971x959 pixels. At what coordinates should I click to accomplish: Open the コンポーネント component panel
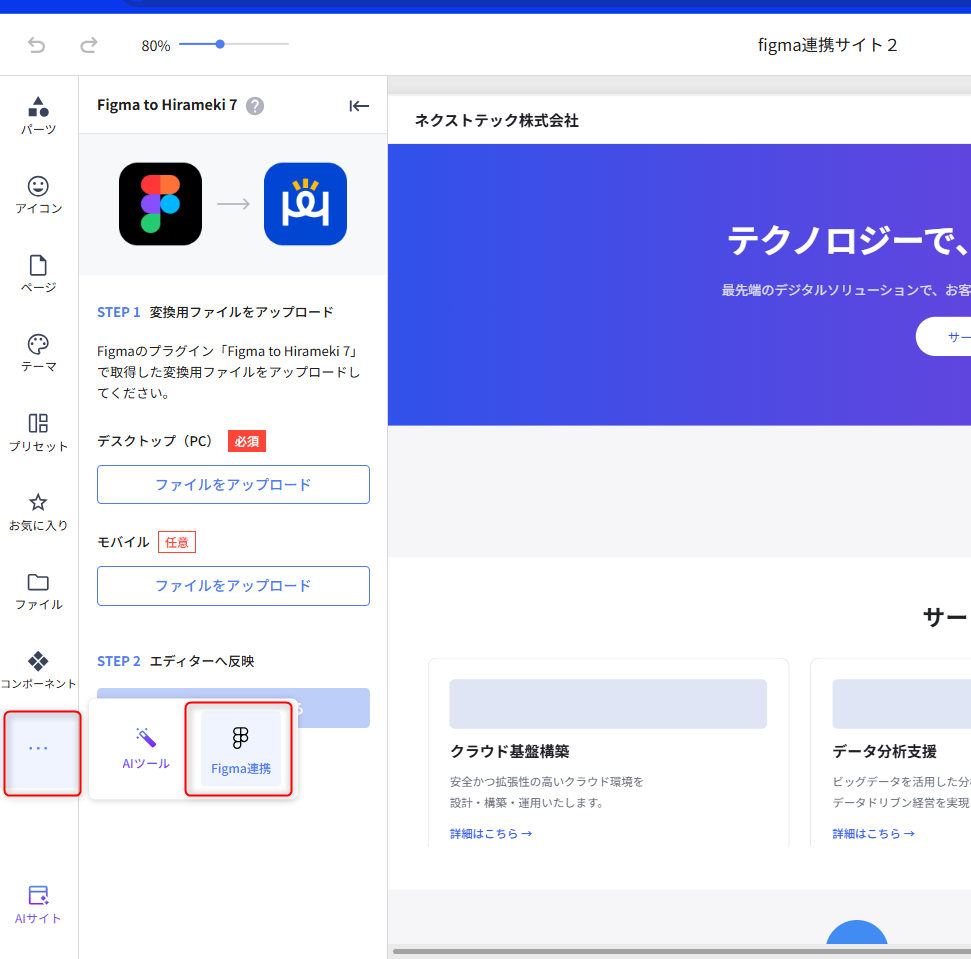tap(38, 670)
